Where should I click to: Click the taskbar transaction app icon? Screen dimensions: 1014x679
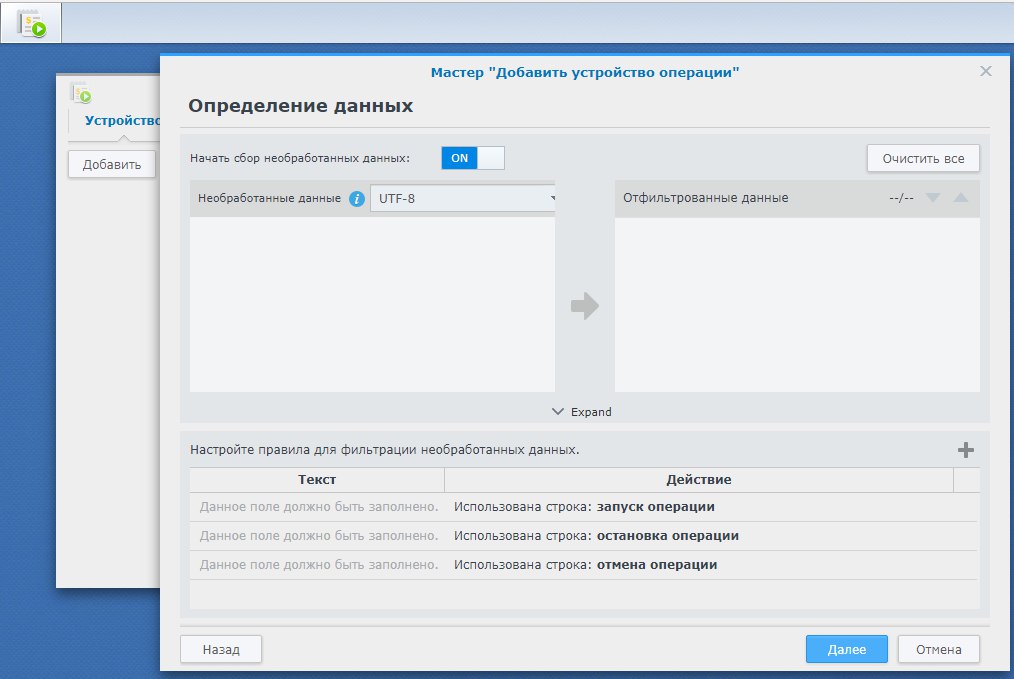[x=32, y=23]
